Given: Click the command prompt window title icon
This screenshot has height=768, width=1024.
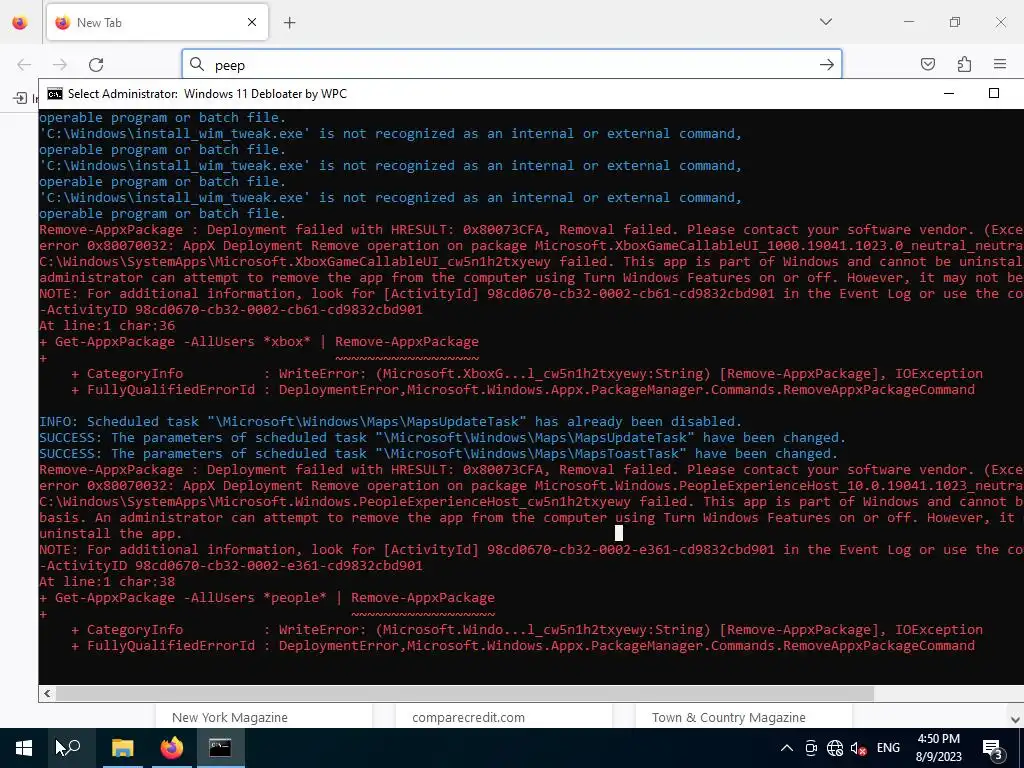Looking at the screenshot, I should pos(55,93).
